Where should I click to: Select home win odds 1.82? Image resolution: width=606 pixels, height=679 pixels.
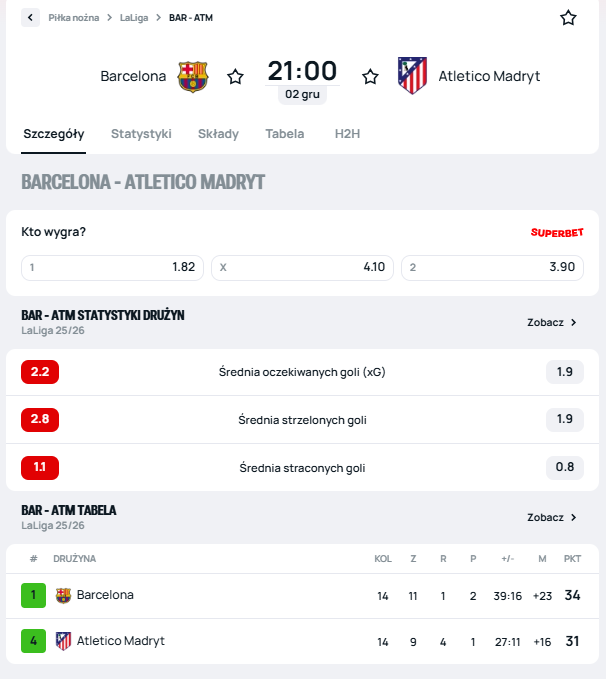click(112, 268)
